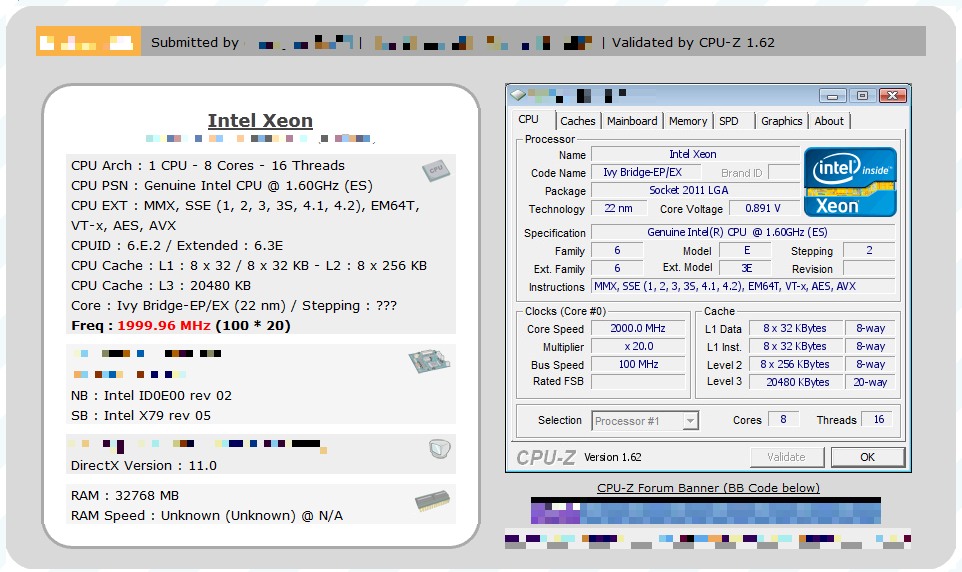Select the Memory tab
This screenshot has width=962, height=572.
pyautogui.click(x=688, y=121)
